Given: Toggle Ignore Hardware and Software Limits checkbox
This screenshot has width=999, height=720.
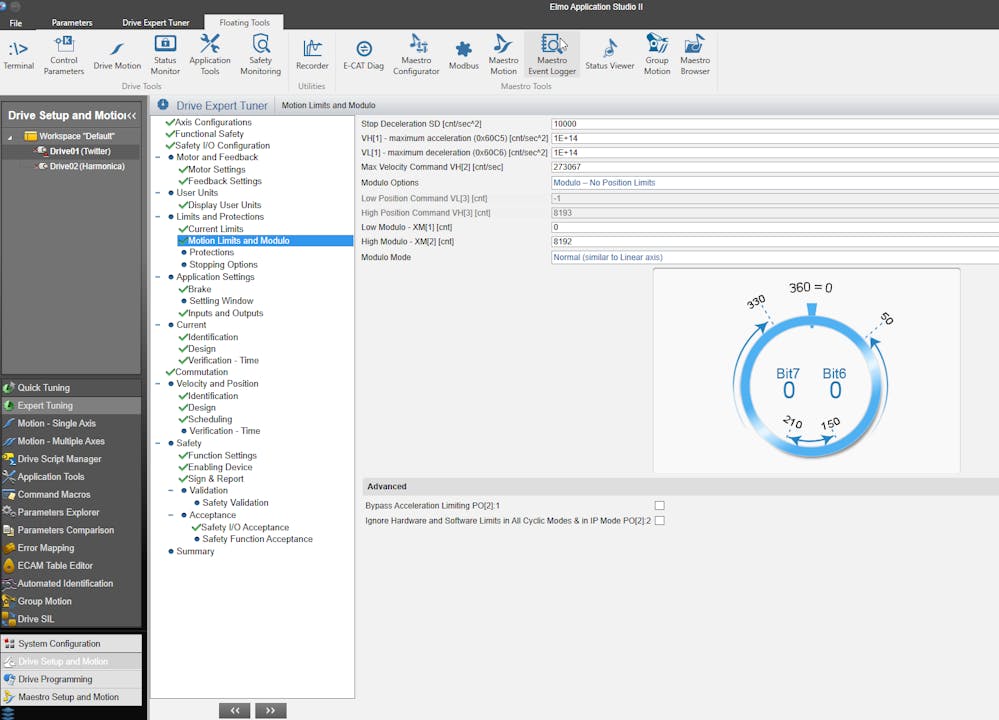Looking at the screenshot, I should click(x=659, y=521).
